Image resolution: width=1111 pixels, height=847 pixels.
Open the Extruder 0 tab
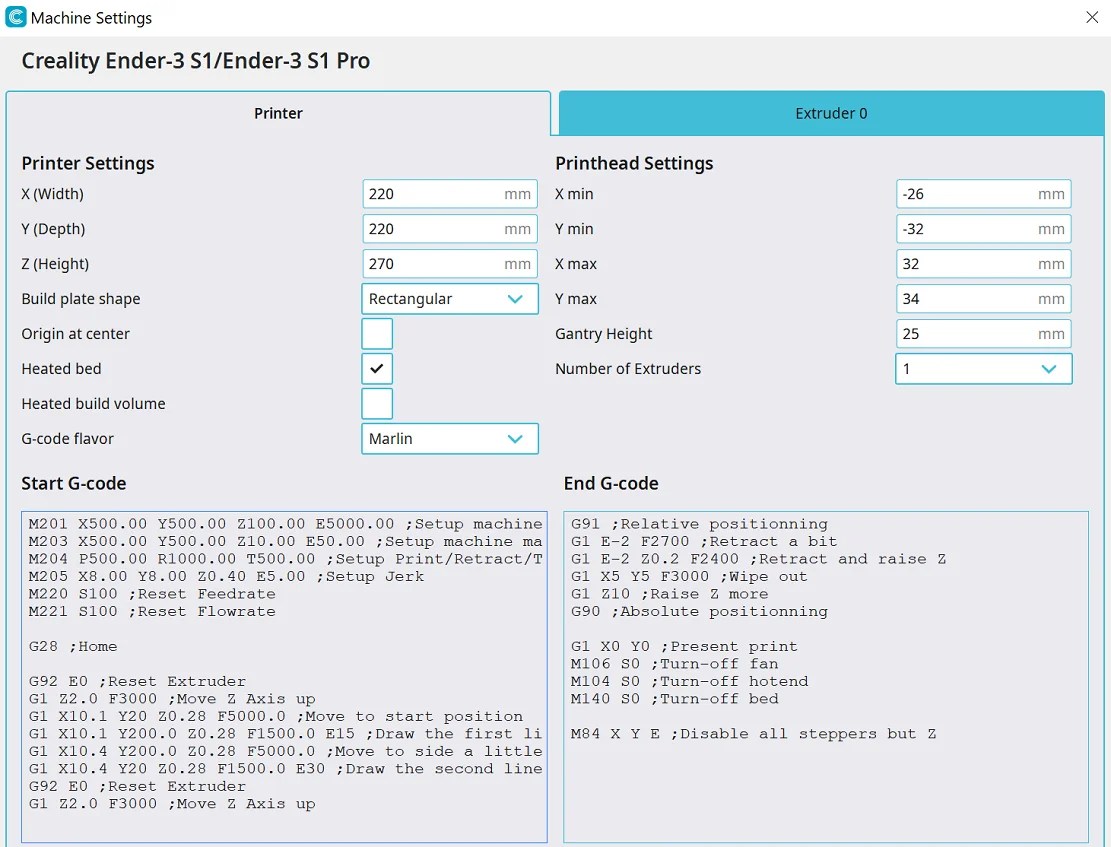tap(831, 113)
